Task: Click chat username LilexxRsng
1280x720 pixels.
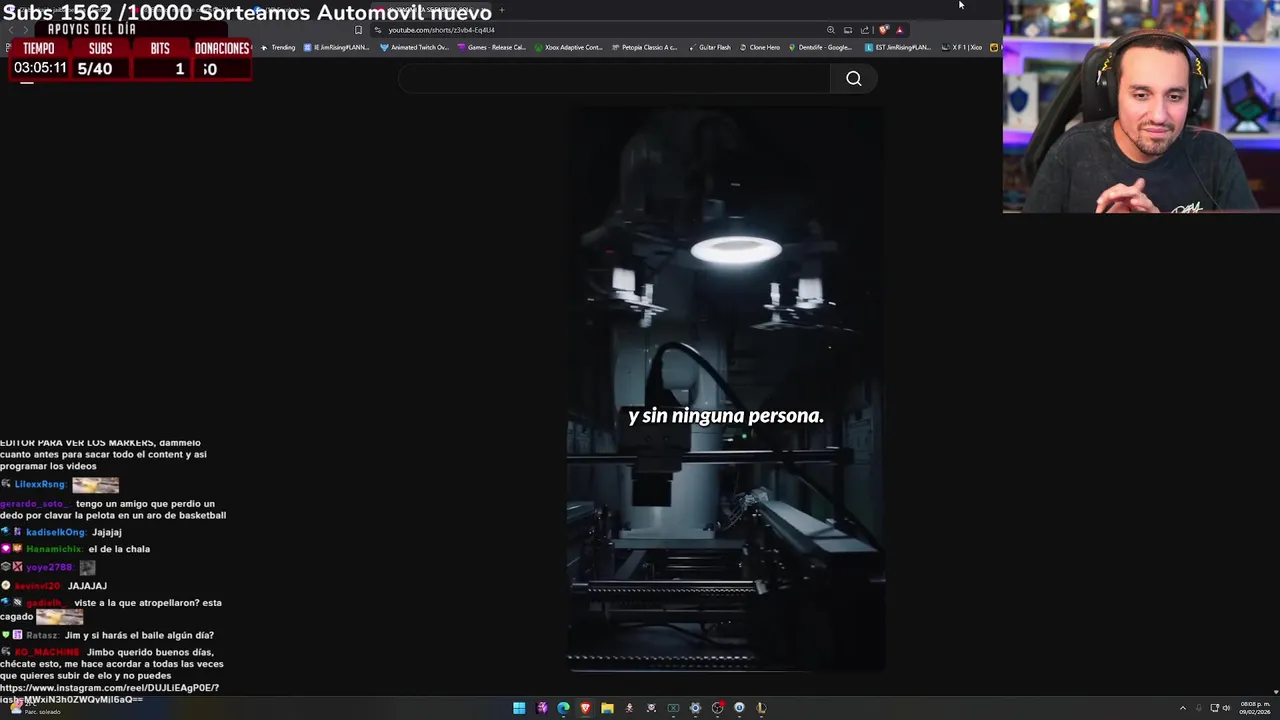Action: point(40,484)
